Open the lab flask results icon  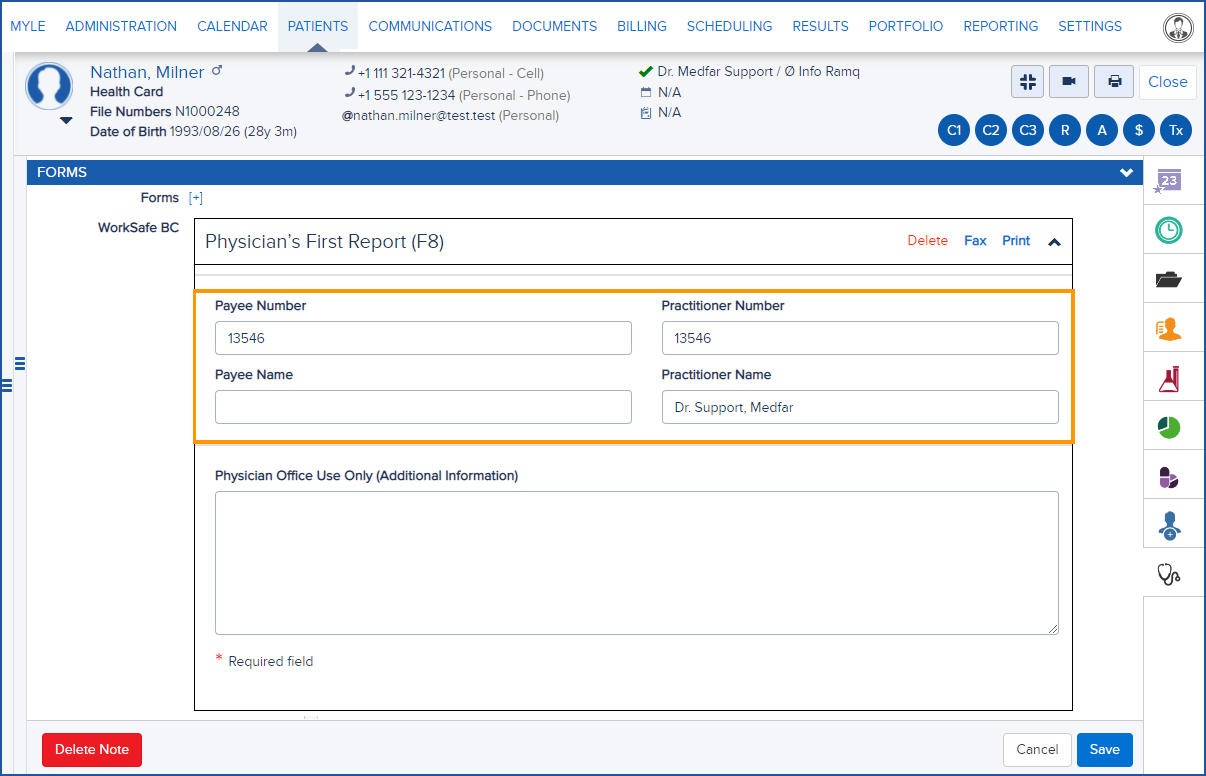pos(1172,377)
